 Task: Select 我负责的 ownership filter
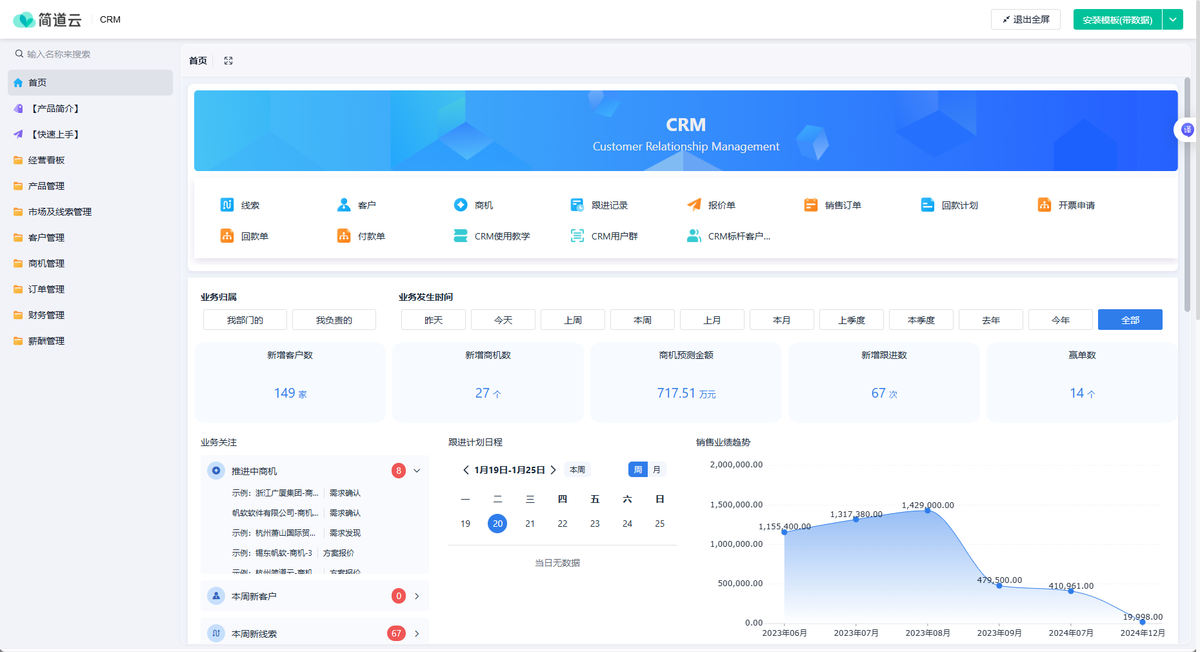click(x=334, y=320)
